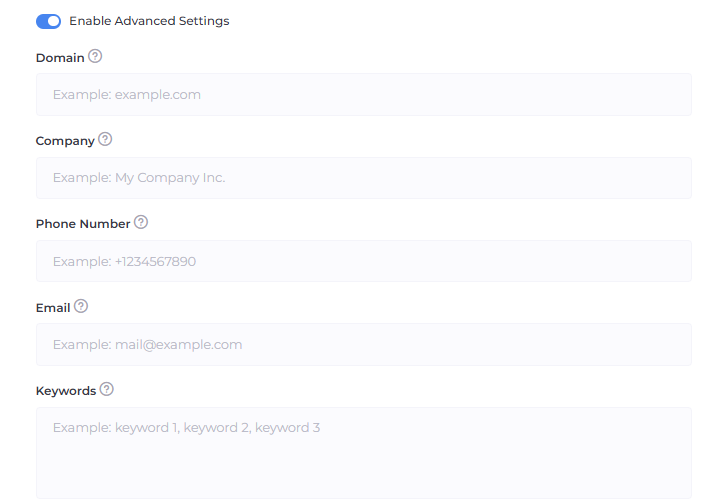This screenshot has width=728, height=504.
Task: Click the Enable Advanced Settings label text
Action: tap(149, 21)
